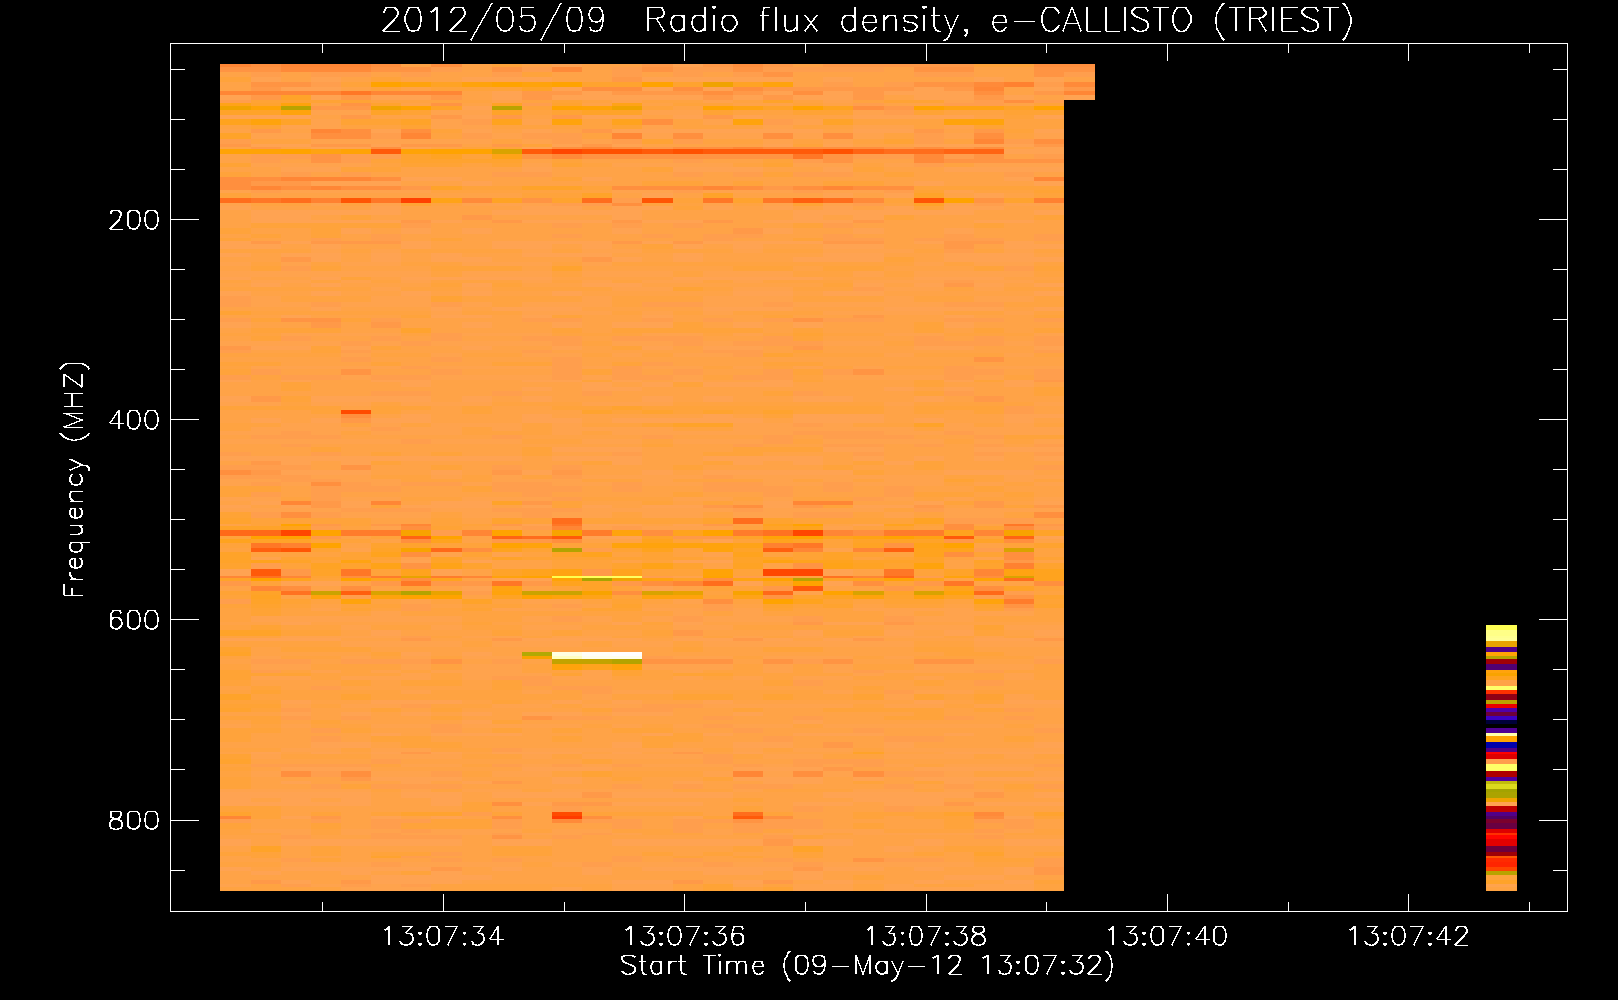Click the 600 frequency tick label
The height and width of the screenshot is (1000, 1618).
pos(134,620)
